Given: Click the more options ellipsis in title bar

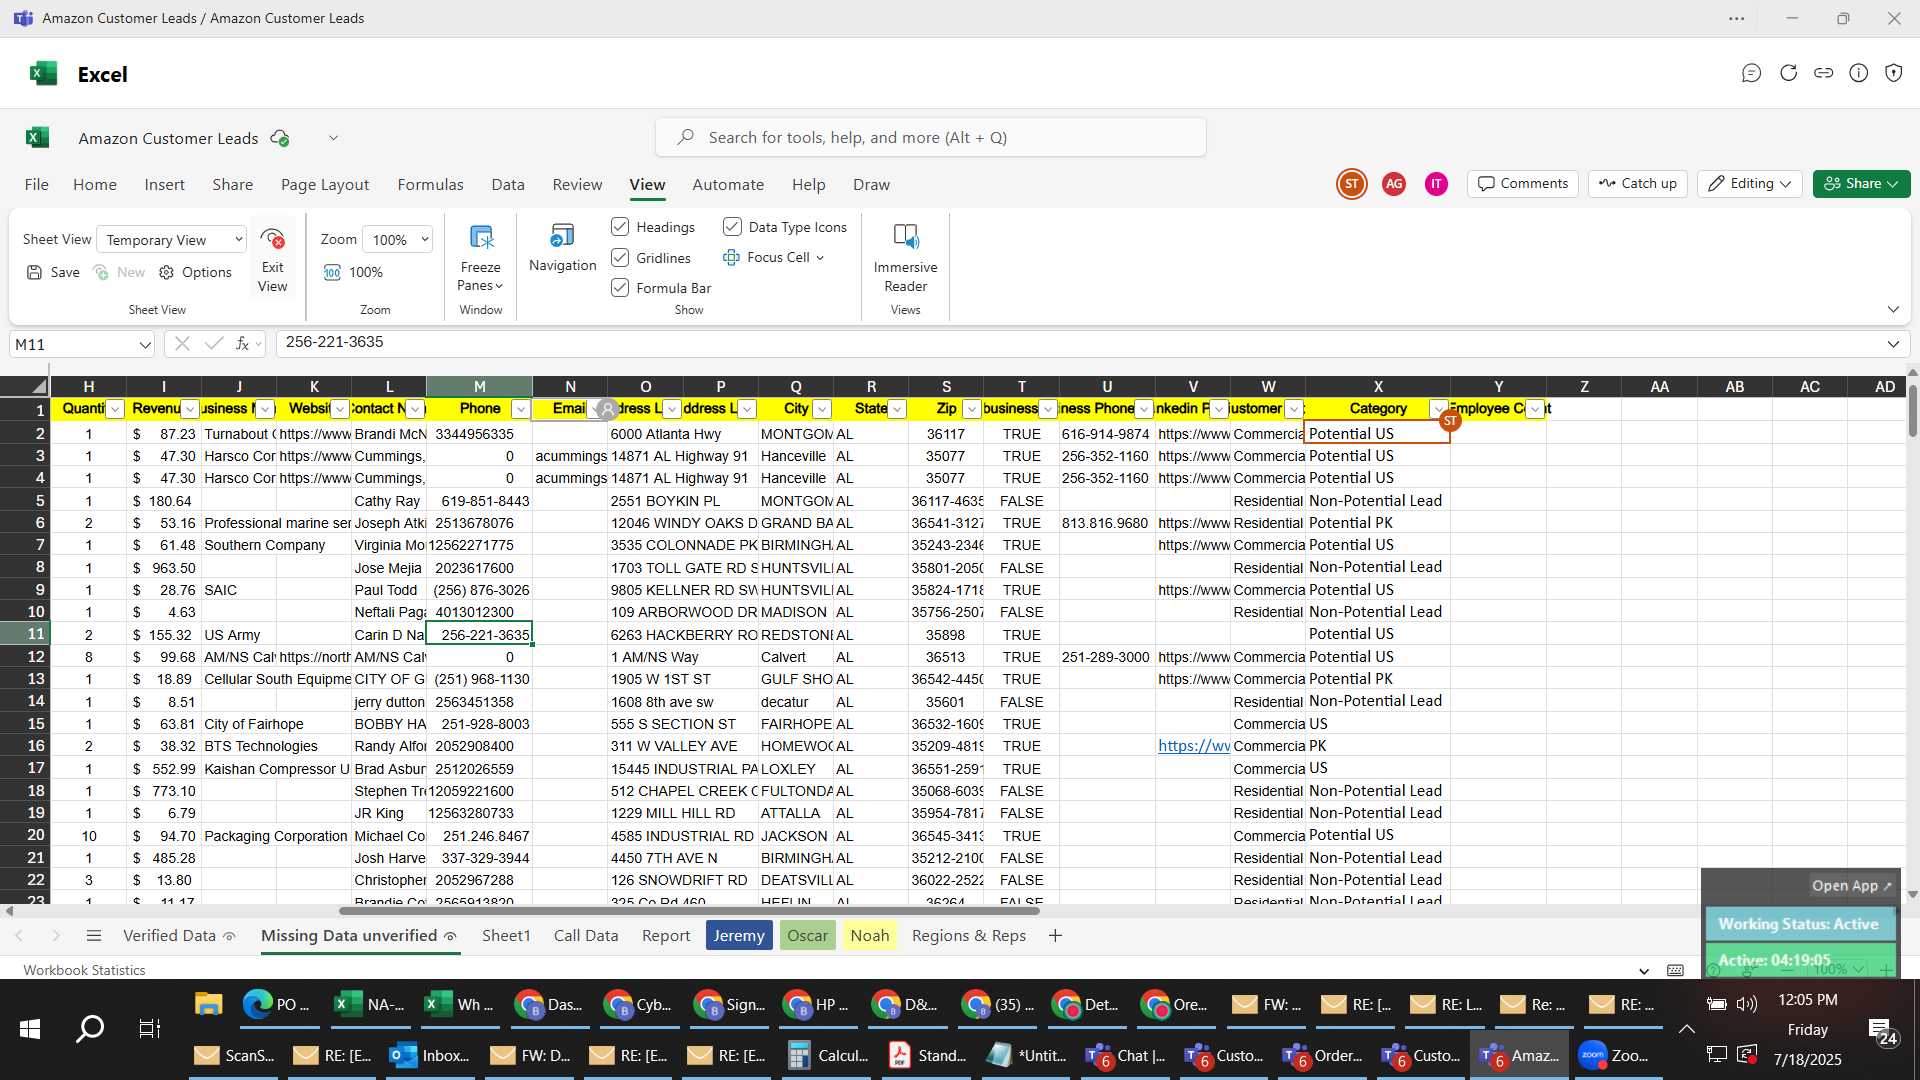Looking at the screenshot, I should pyautogui.click(x=1737, y=18).
